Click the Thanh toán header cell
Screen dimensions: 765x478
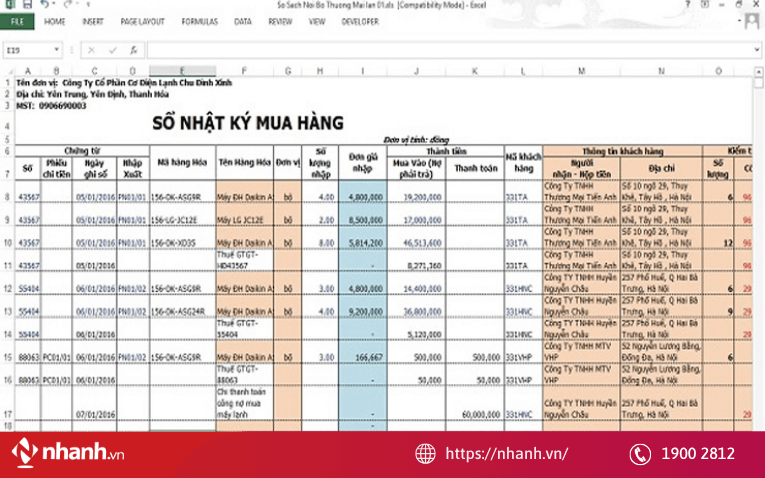click(475, 168)
